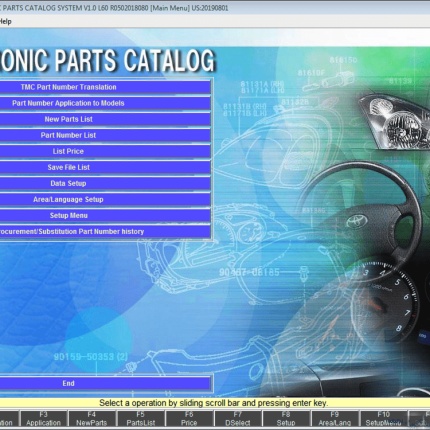This screenshot has width=430, height=430.
Task: Click the End button to exit
Action: pos(105,383)
